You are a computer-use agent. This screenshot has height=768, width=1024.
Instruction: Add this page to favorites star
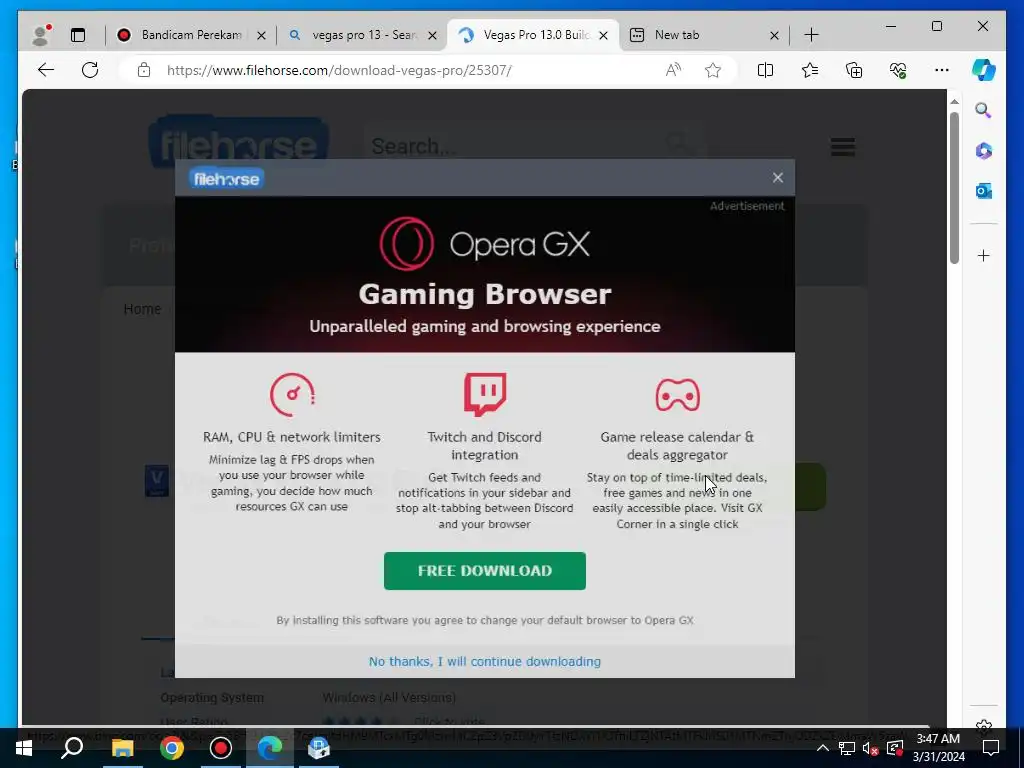(712, 70)
